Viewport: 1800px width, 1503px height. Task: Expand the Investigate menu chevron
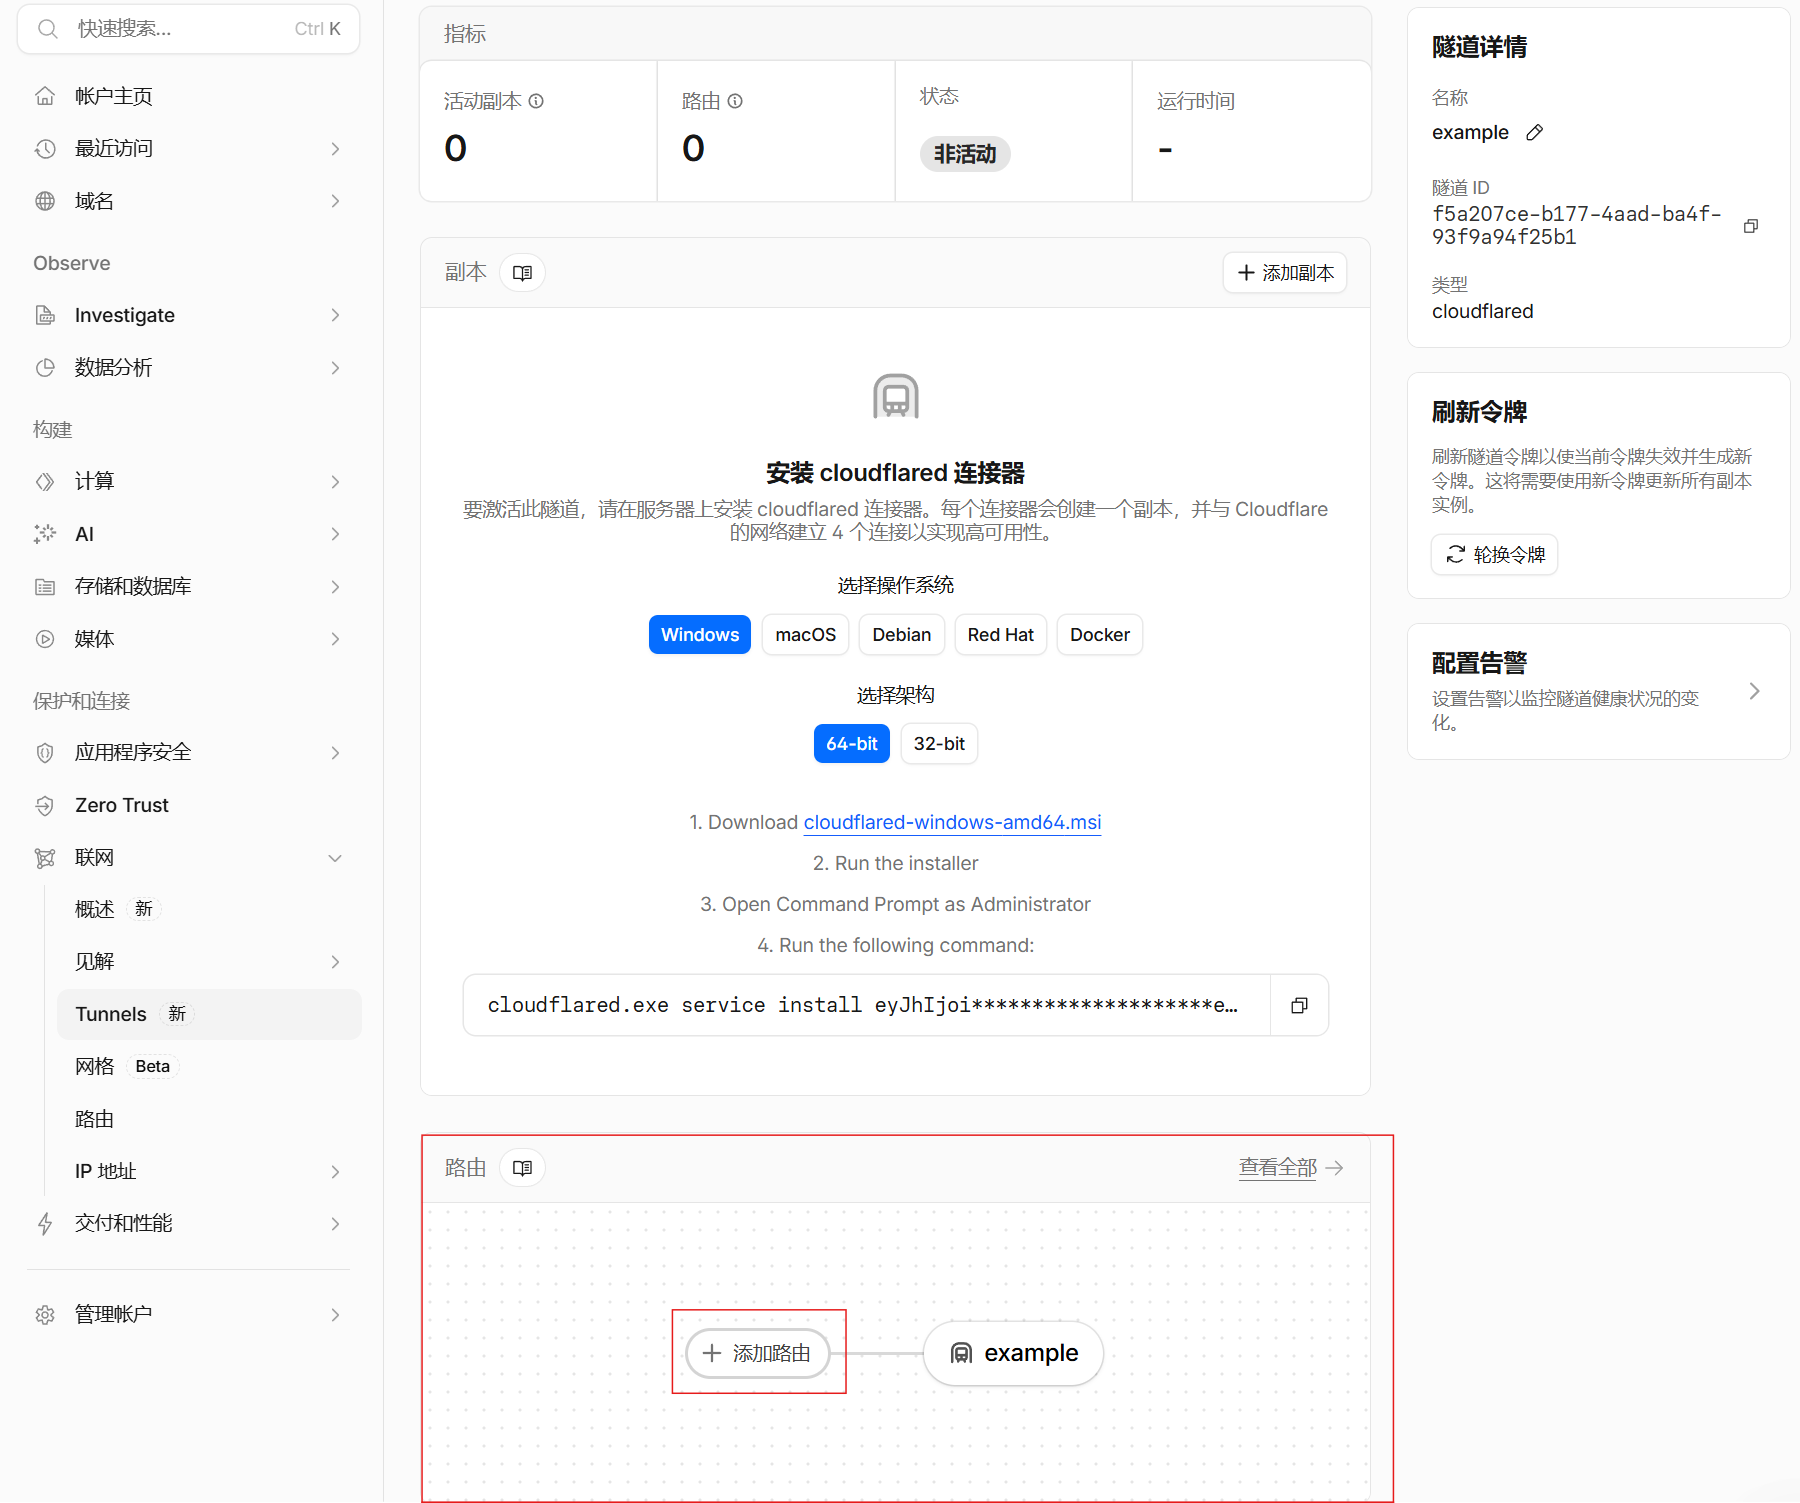[x=335, y=315]
